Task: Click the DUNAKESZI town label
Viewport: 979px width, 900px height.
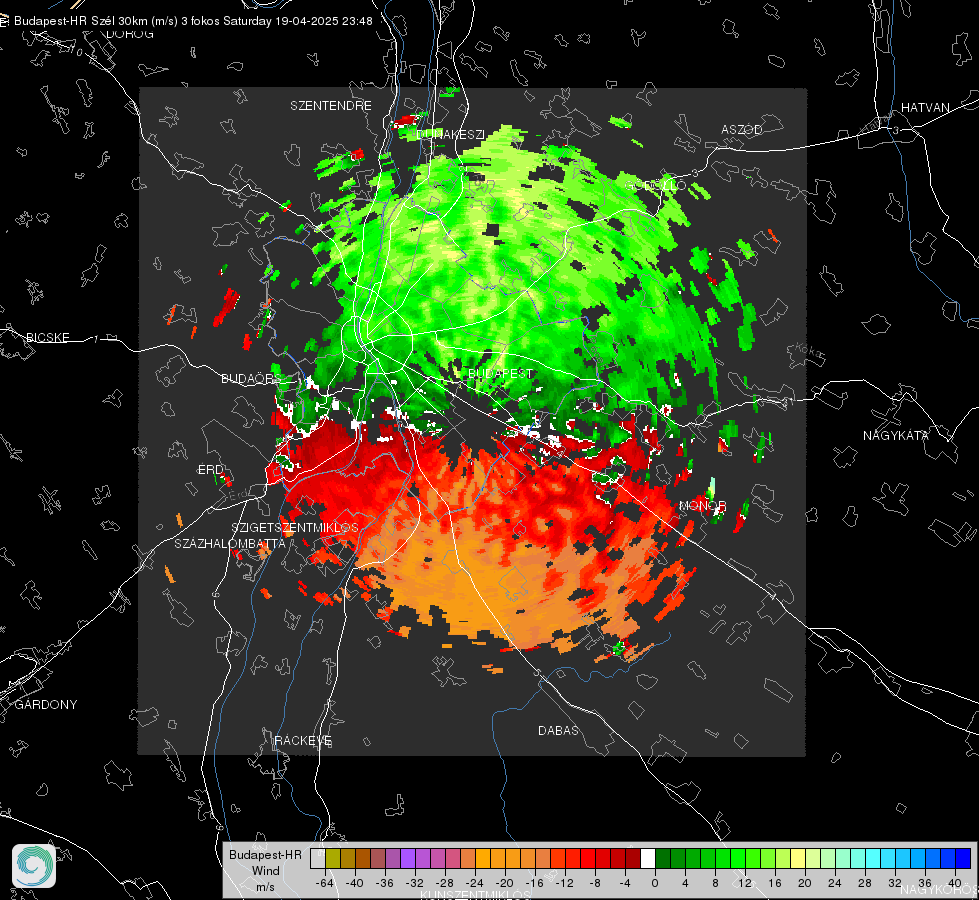Action: pyautogui.click(x=450, y=134)
